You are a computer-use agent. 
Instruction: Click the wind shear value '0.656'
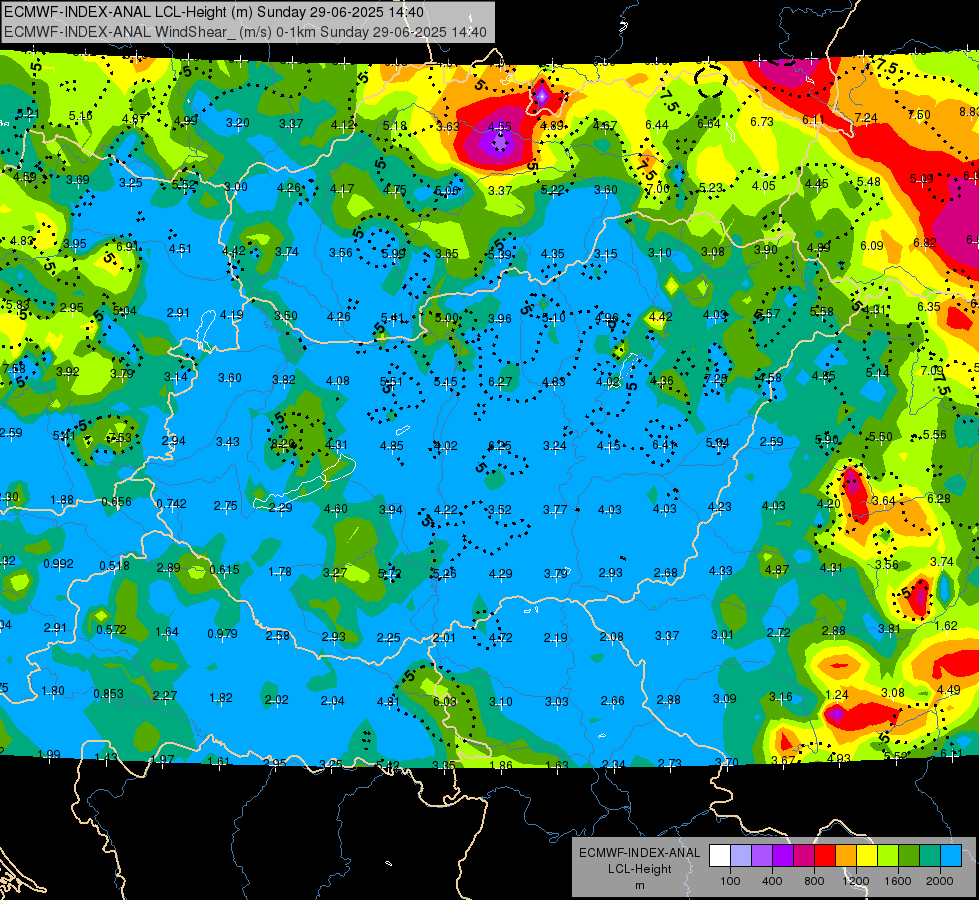coord(116,502)
